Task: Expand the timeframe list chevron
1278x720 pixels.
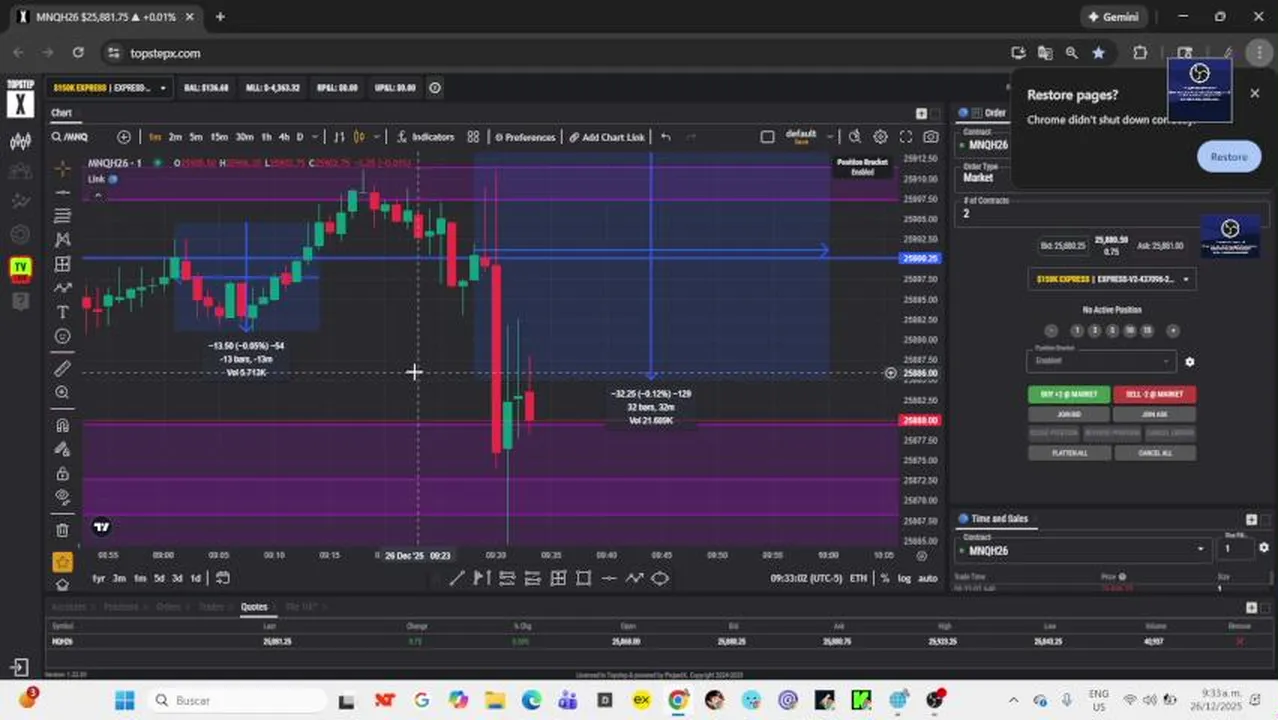Action: pyautogui.click(x=315, y=137)
